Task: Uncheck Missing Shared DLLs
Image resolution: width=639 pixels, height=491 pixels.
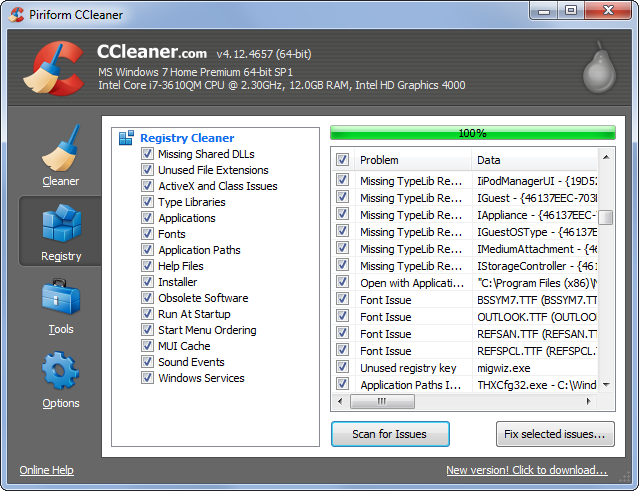Action: [x=147, y=154]
